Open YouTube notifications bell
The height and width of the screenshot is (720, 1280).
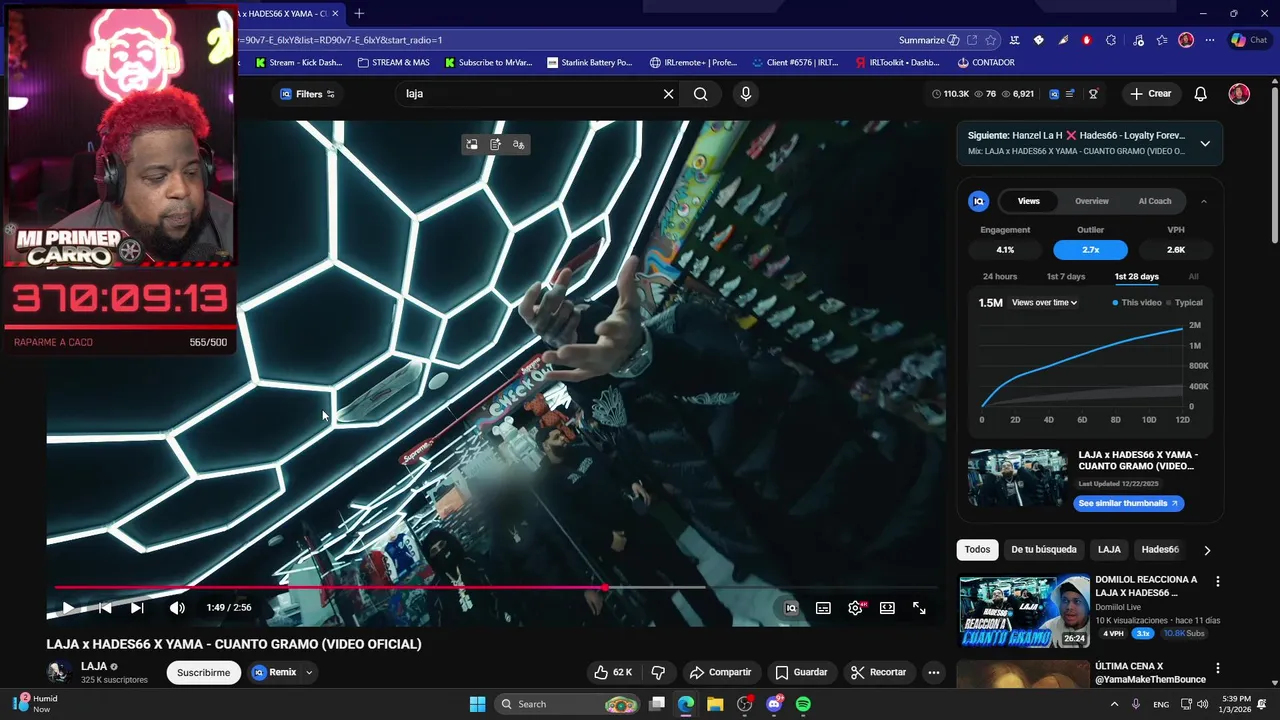point(1201,94)
